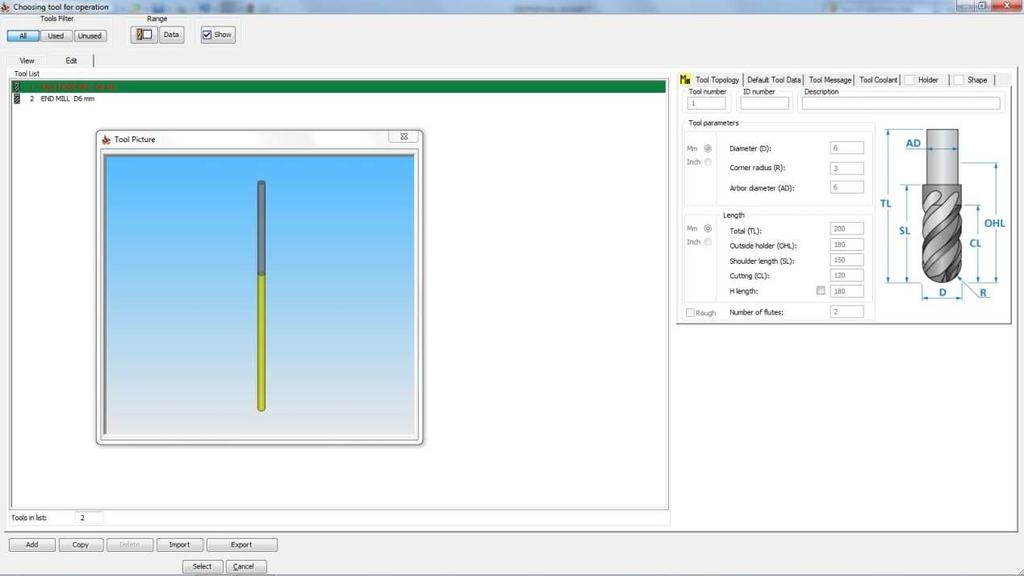
Task: Click the Tool Topology 'Mm' yellow icon
Action: (x=685, y=80)
